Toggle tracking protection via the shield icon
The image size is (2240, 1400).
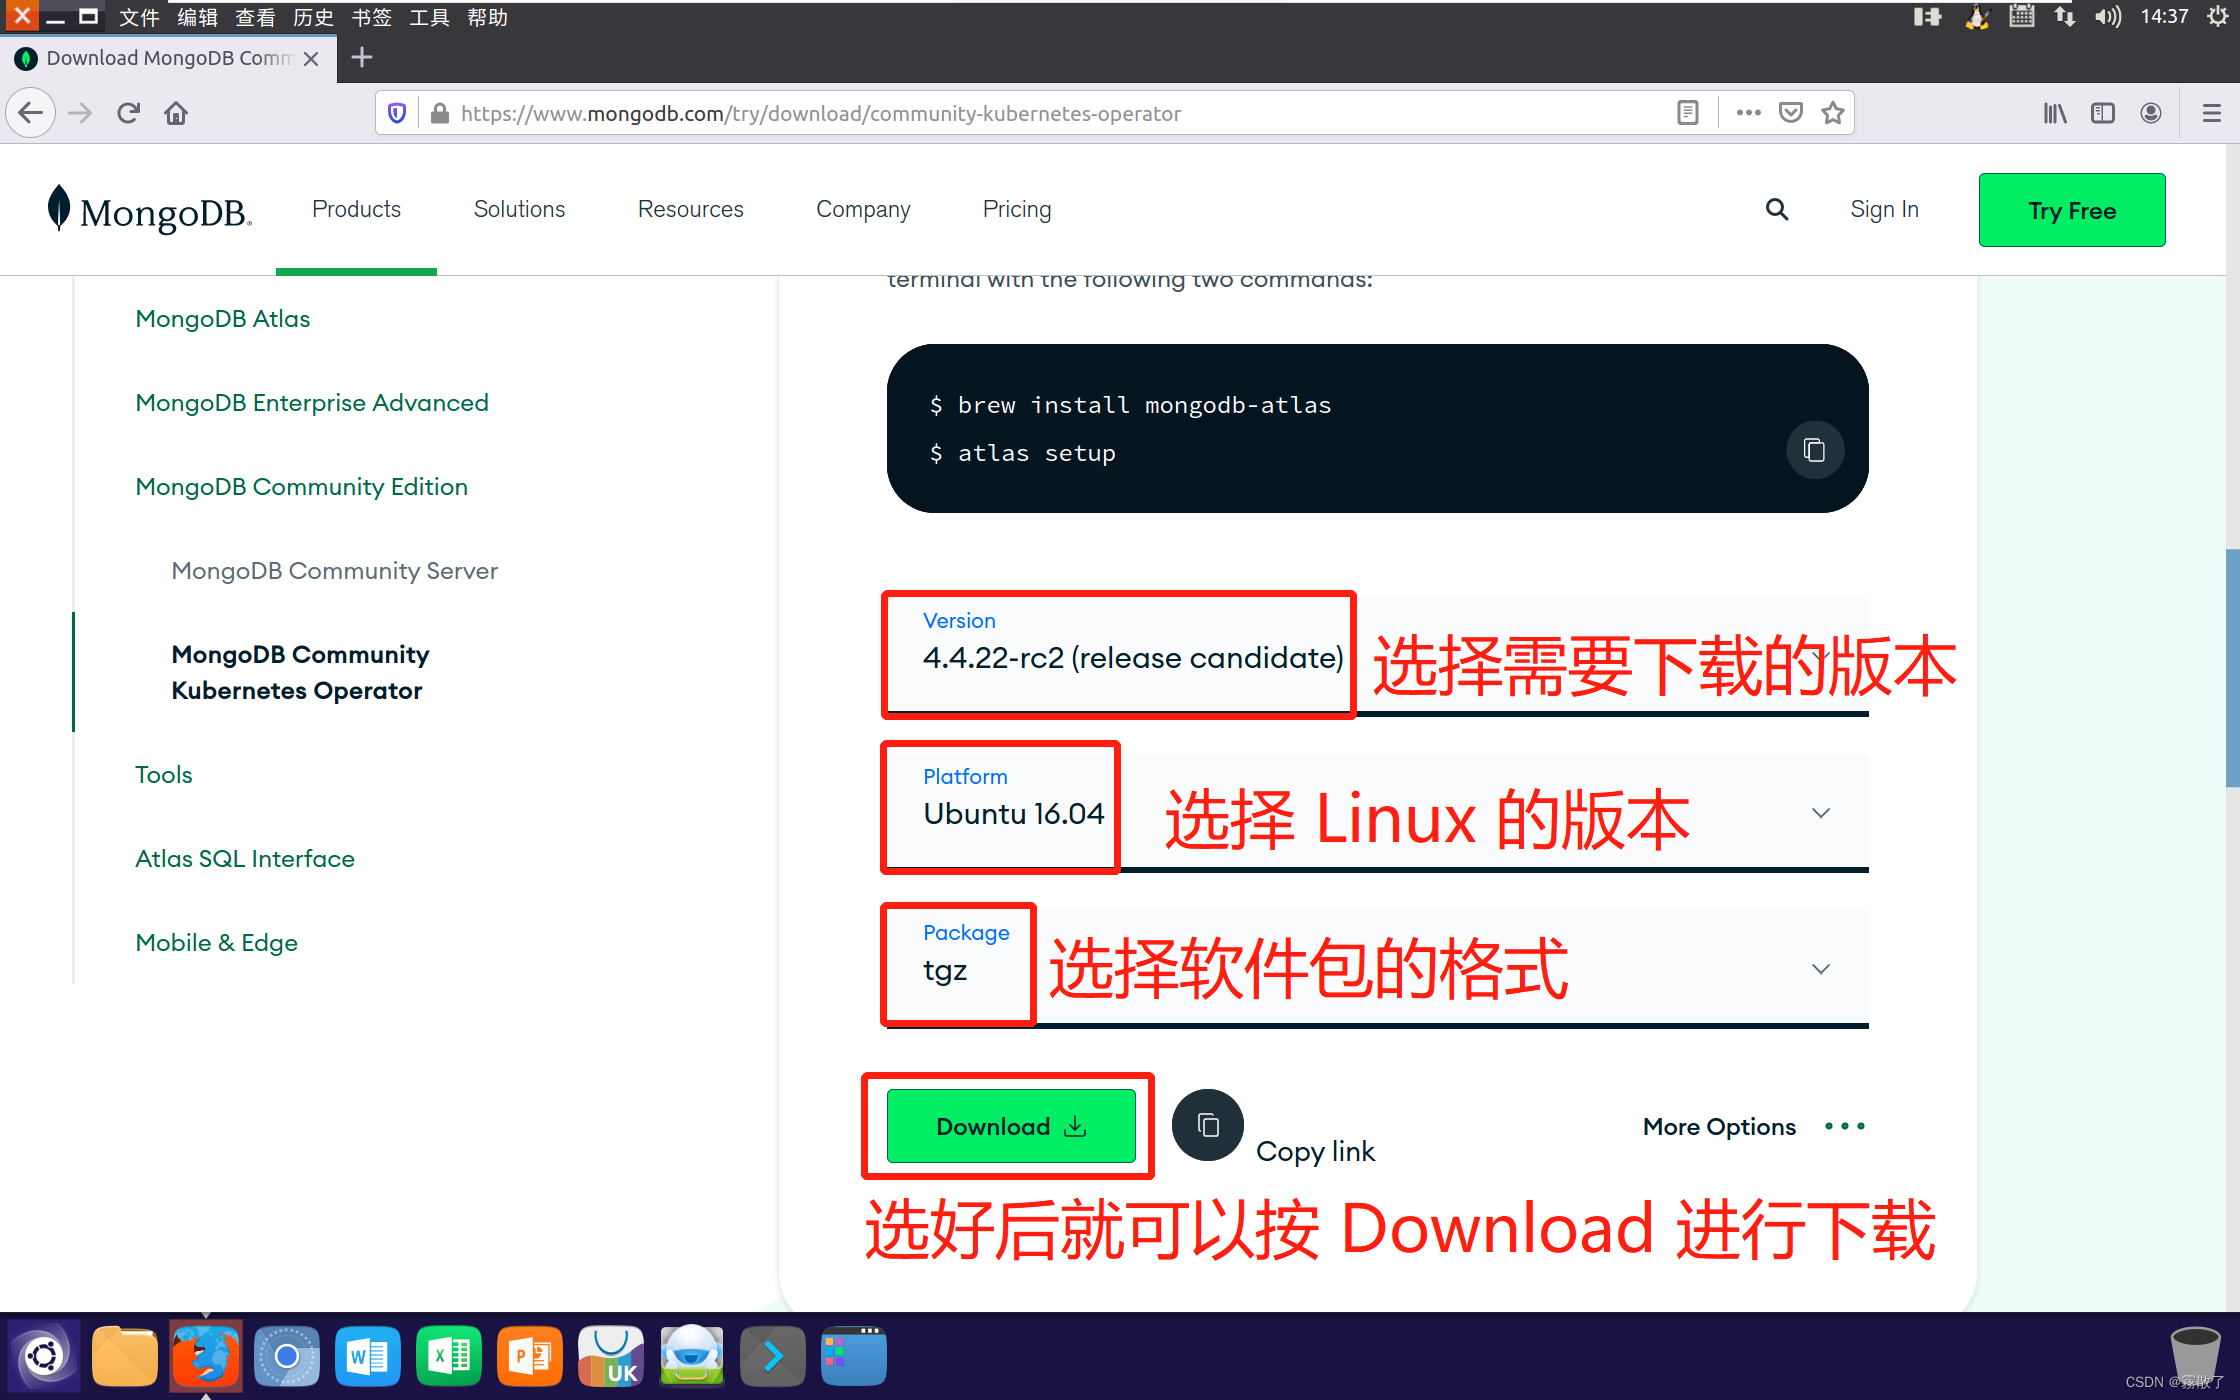pos(396,112)
